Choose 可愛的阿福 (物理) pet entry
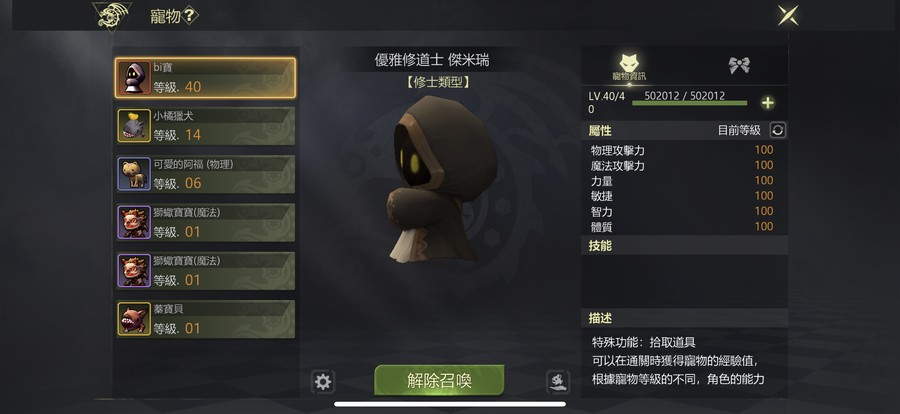The image size is (900, 414). pyautogui.click(x=205, y=174)
